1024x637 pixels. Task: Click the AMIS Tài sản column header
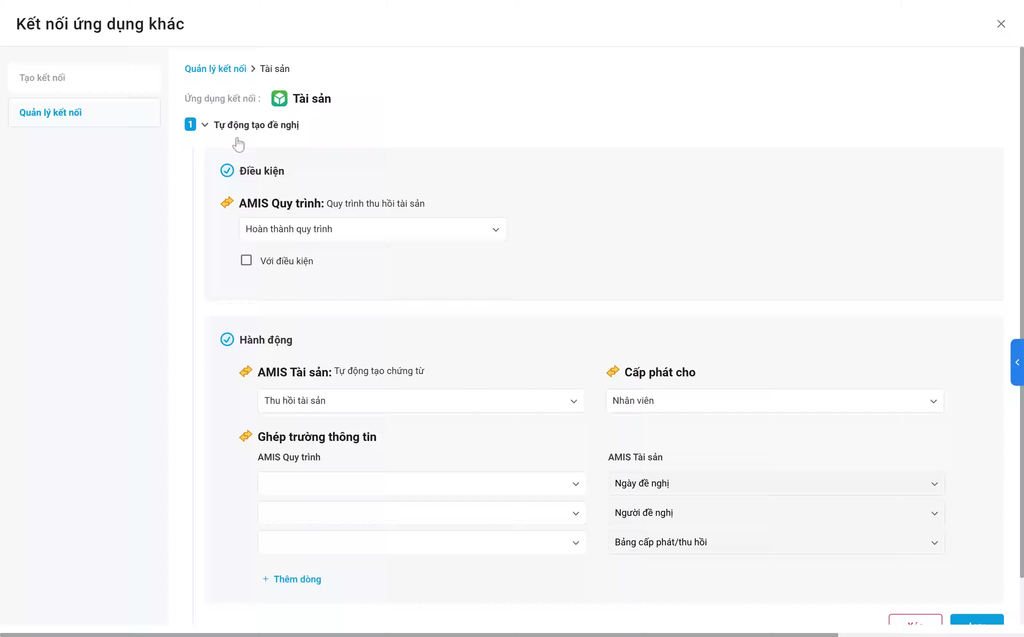point(635,457)
